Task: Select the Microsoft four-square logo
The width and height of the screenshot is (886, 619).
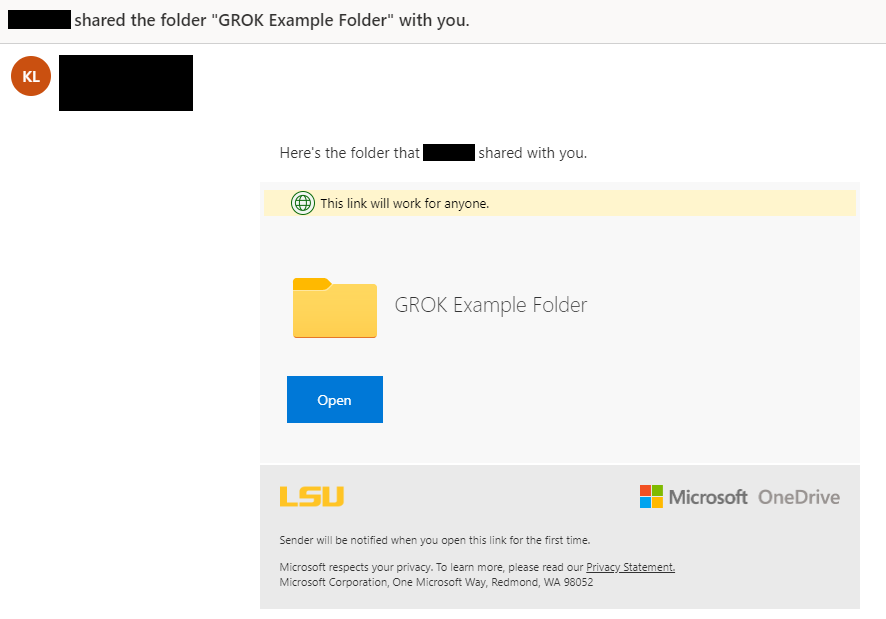Action: click(651, 496)
